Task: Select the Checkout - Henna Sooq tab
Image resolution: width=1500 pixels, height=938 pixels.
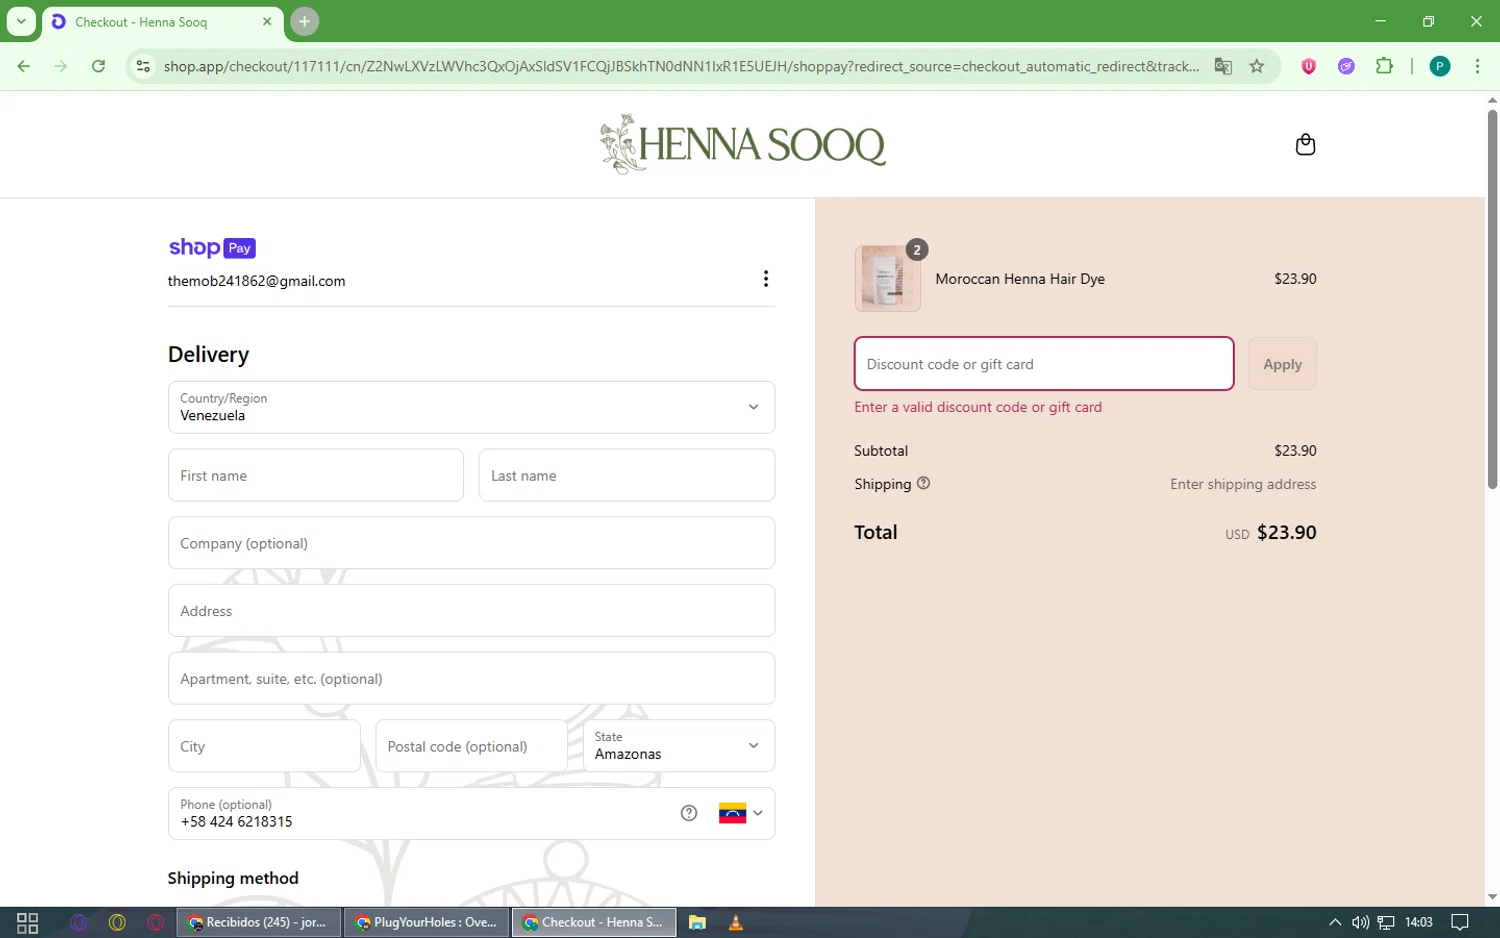Action: click(162, 22)
